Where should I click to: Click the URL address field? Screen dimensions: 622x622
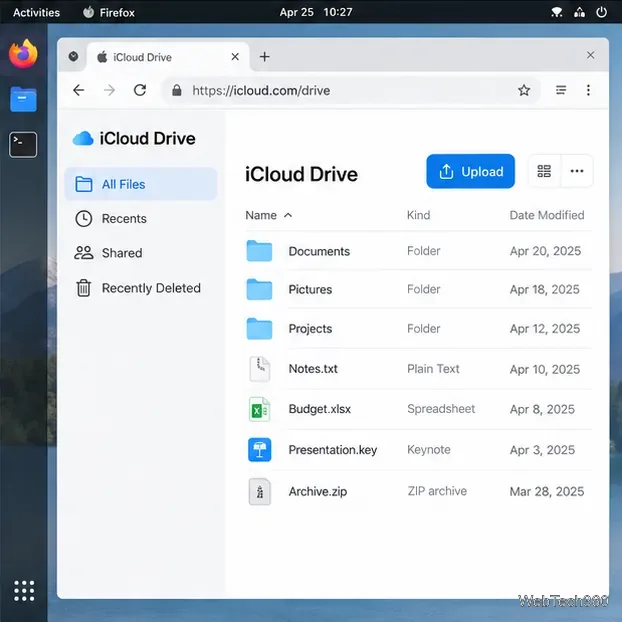pyautogui.click(x=351, y=90)
